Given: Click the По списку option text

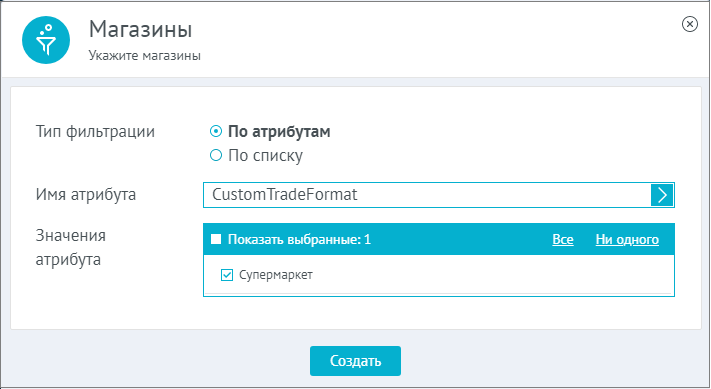Looking at the screenshot, I should 265,156.
